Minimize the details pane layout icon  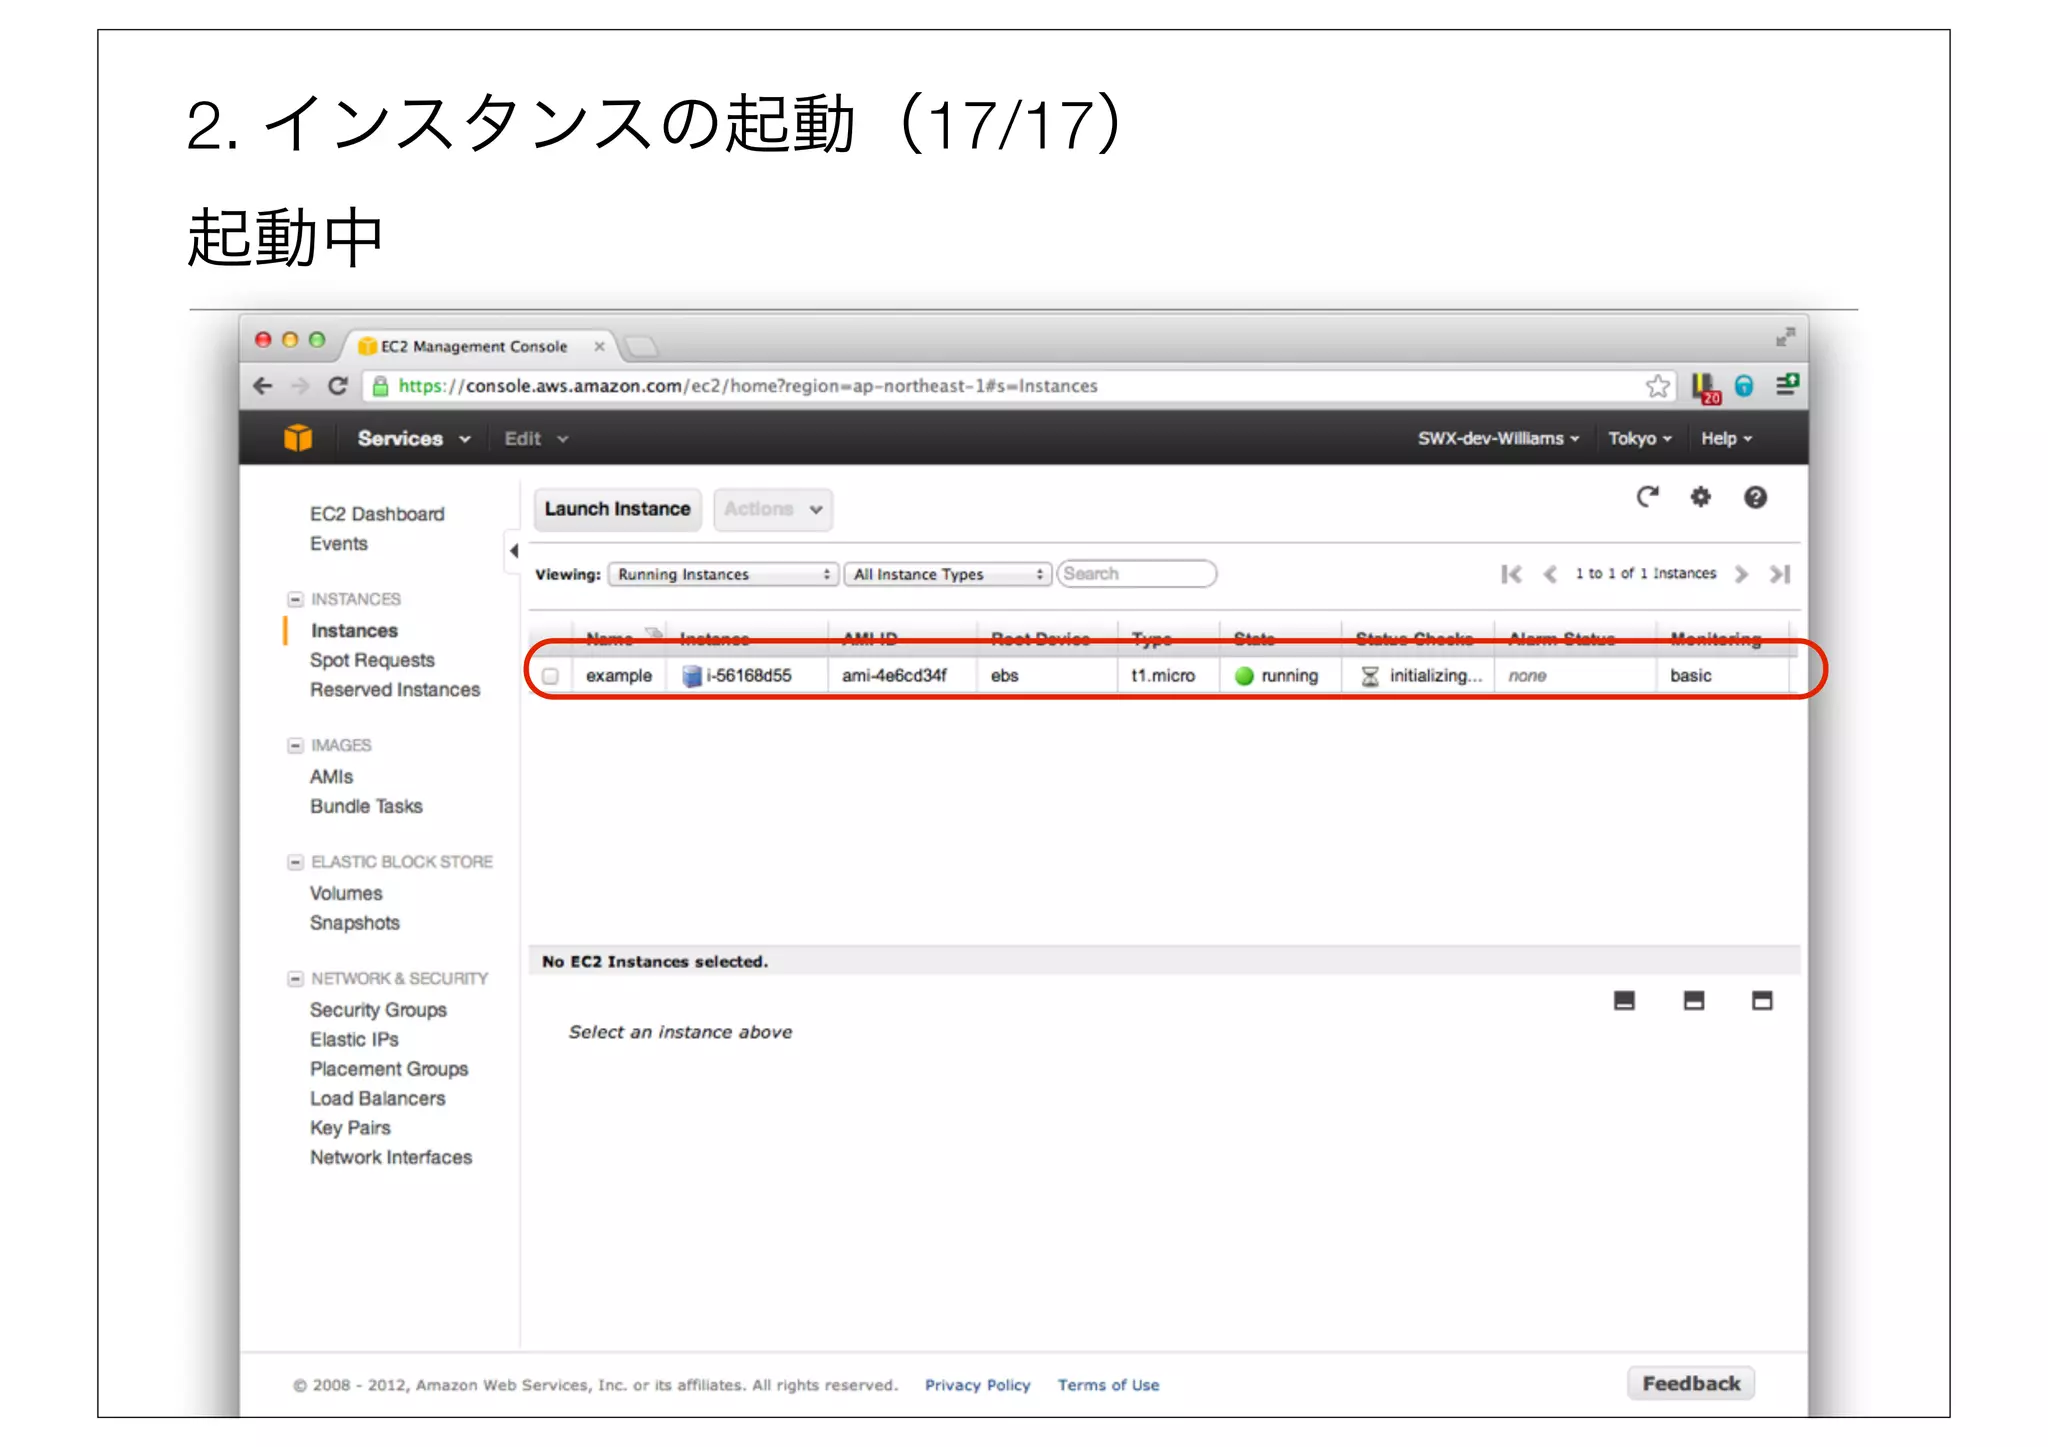tap(1624, 1000)
